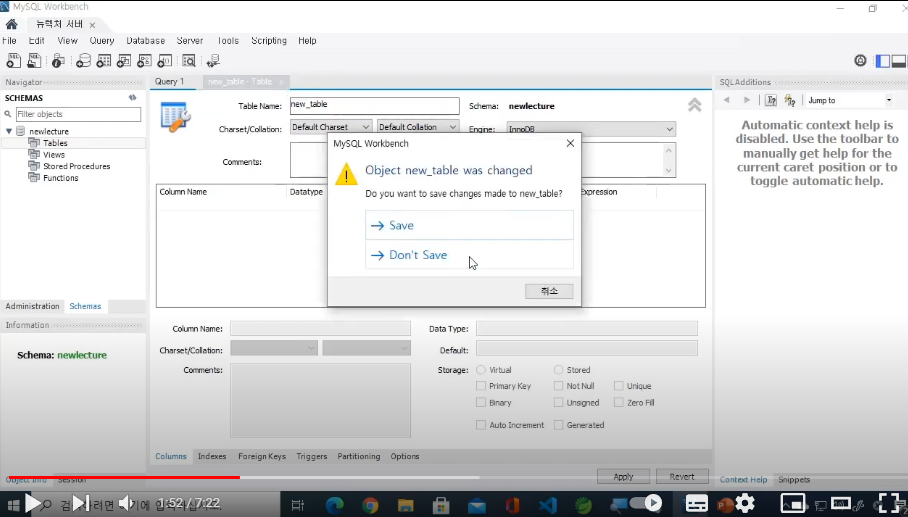Open the preferences gear icon at top right

tap(861, 60)
